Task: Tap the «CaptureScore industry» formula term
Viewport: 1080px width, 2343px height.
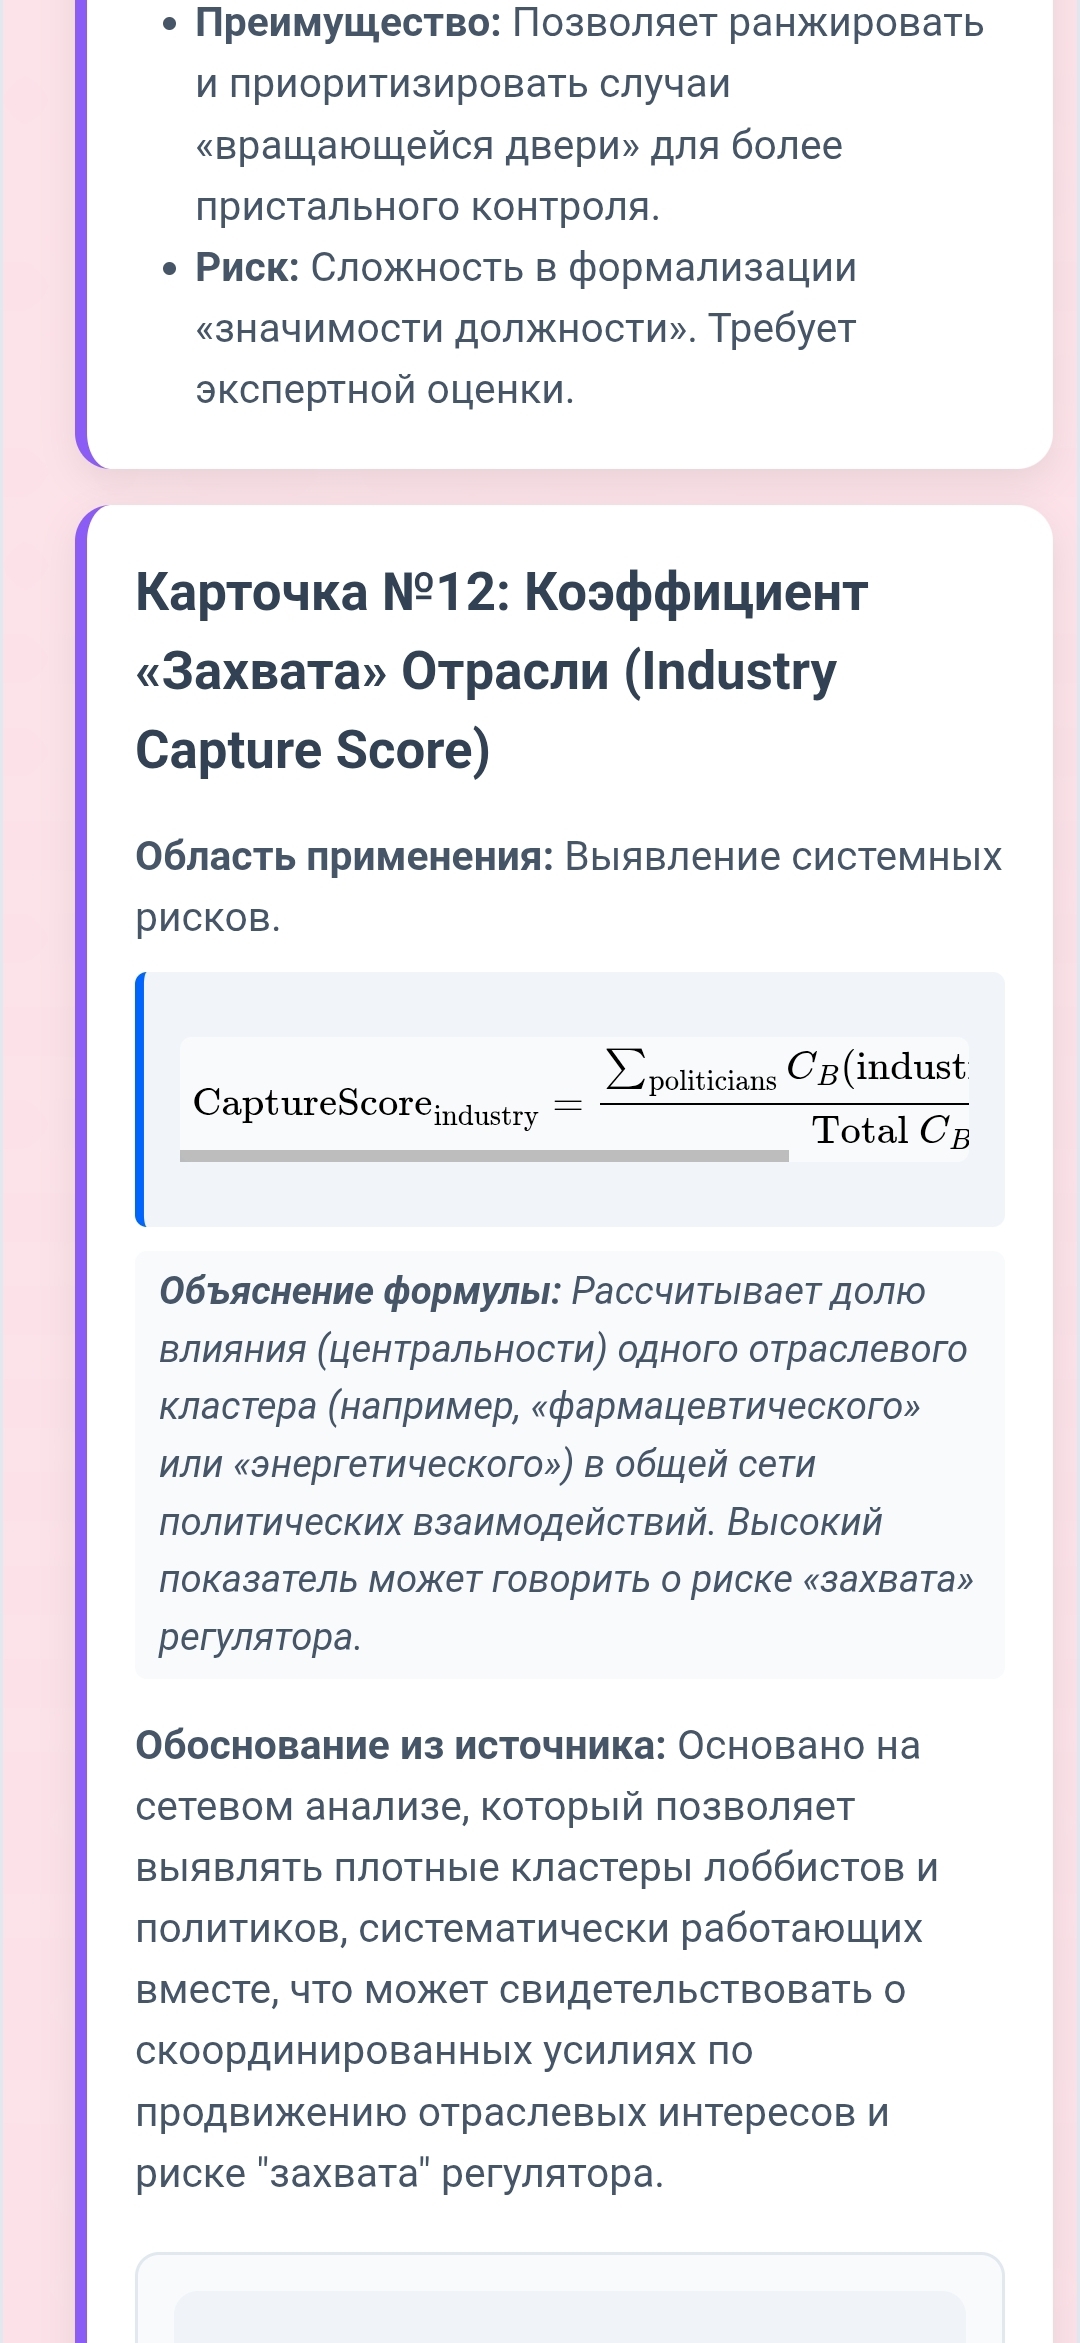Action: tap(365, 1105)
